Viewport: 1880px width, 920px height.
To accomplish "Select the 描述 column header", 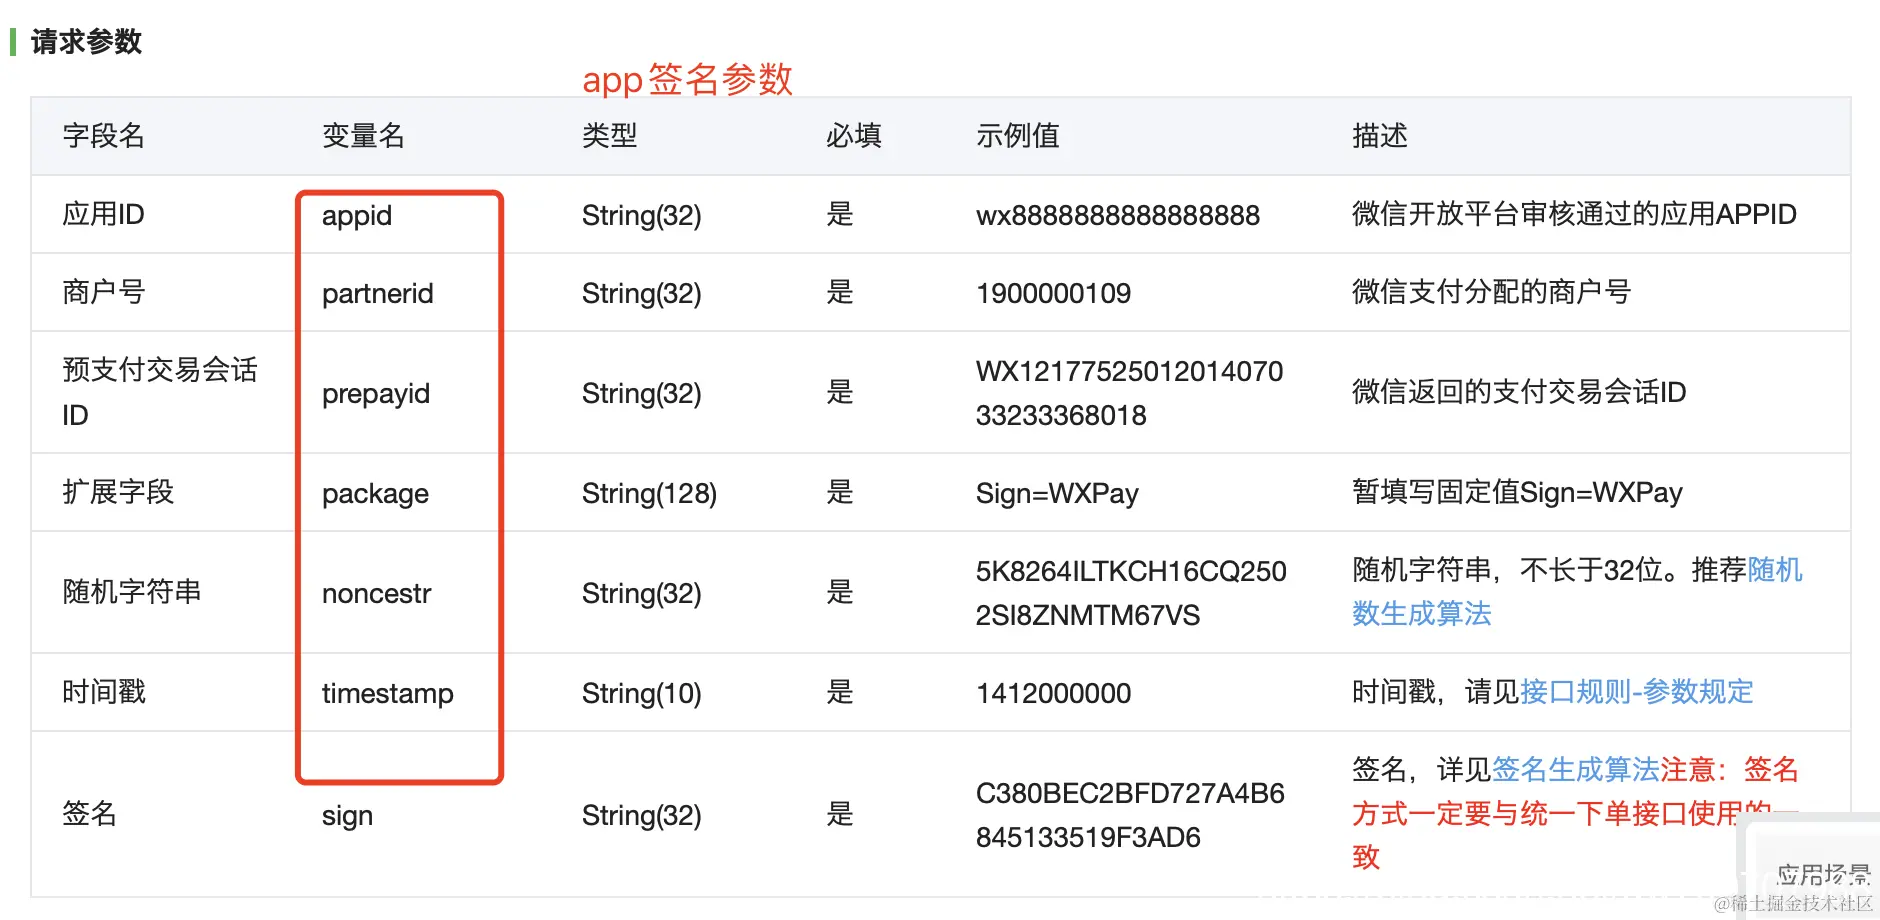I will (1379, 136).
